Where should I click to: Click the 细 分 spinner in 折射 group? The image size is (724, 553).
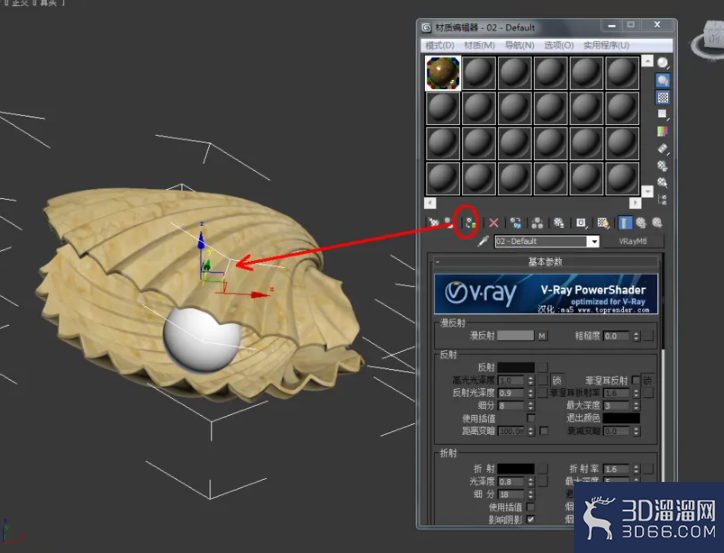[x=531, y=494]
